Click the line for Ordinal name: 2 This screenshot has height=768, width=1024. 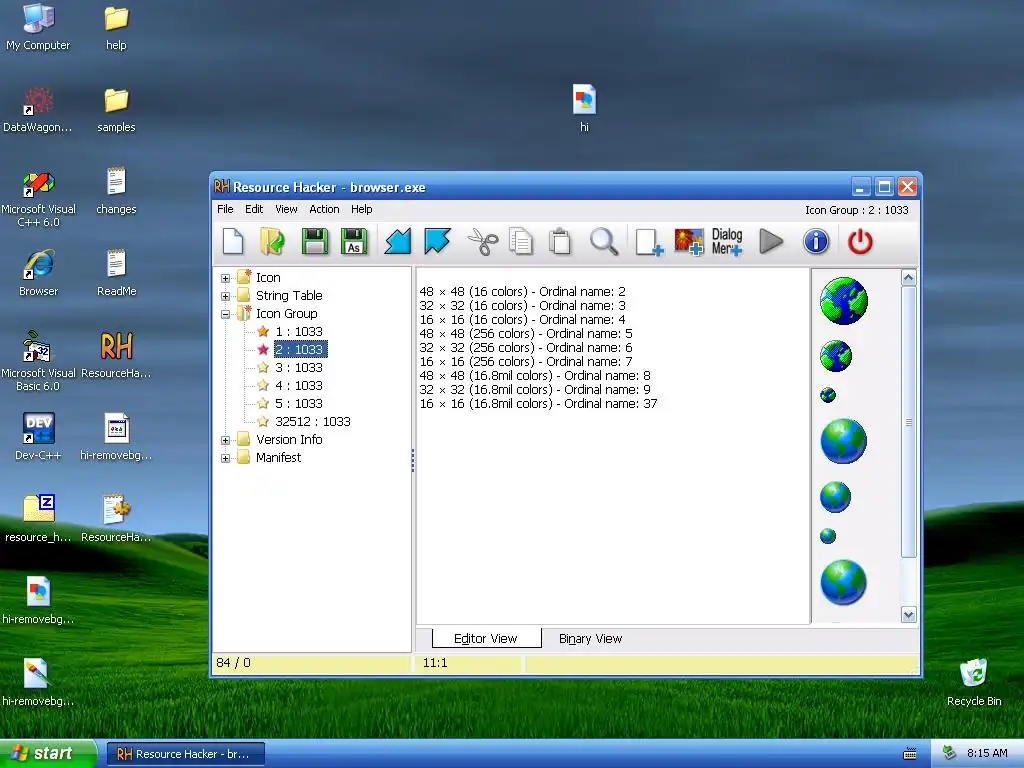pyautogui.click(x=522, y=291)
